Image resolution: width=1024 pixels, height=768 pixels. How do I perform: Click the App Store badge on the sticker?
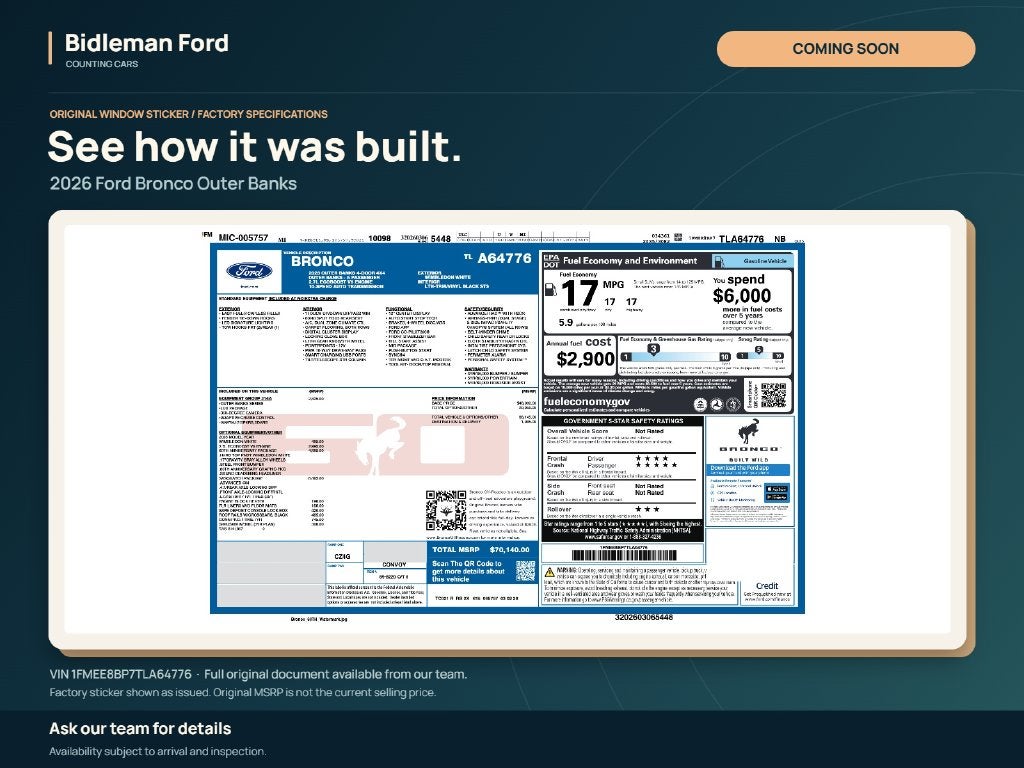(x=776, y=488)
